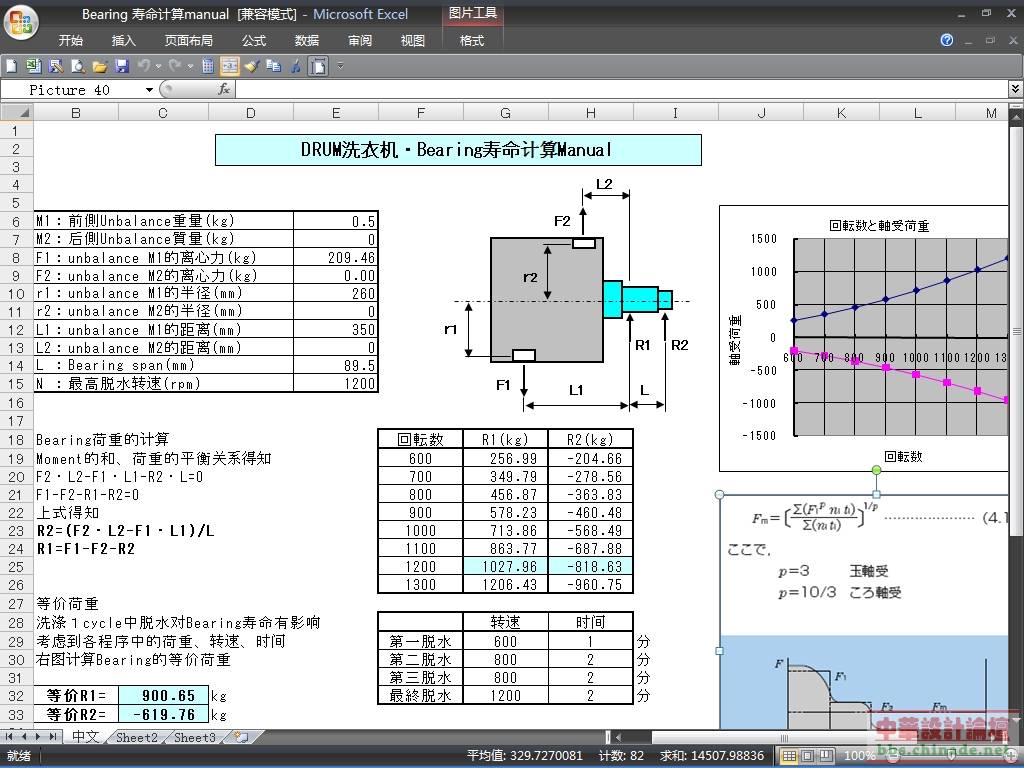Screen dimensions: 1024x768
Task: Switch to Page Break Preview in status bar
Action: [x=827, y=756]
